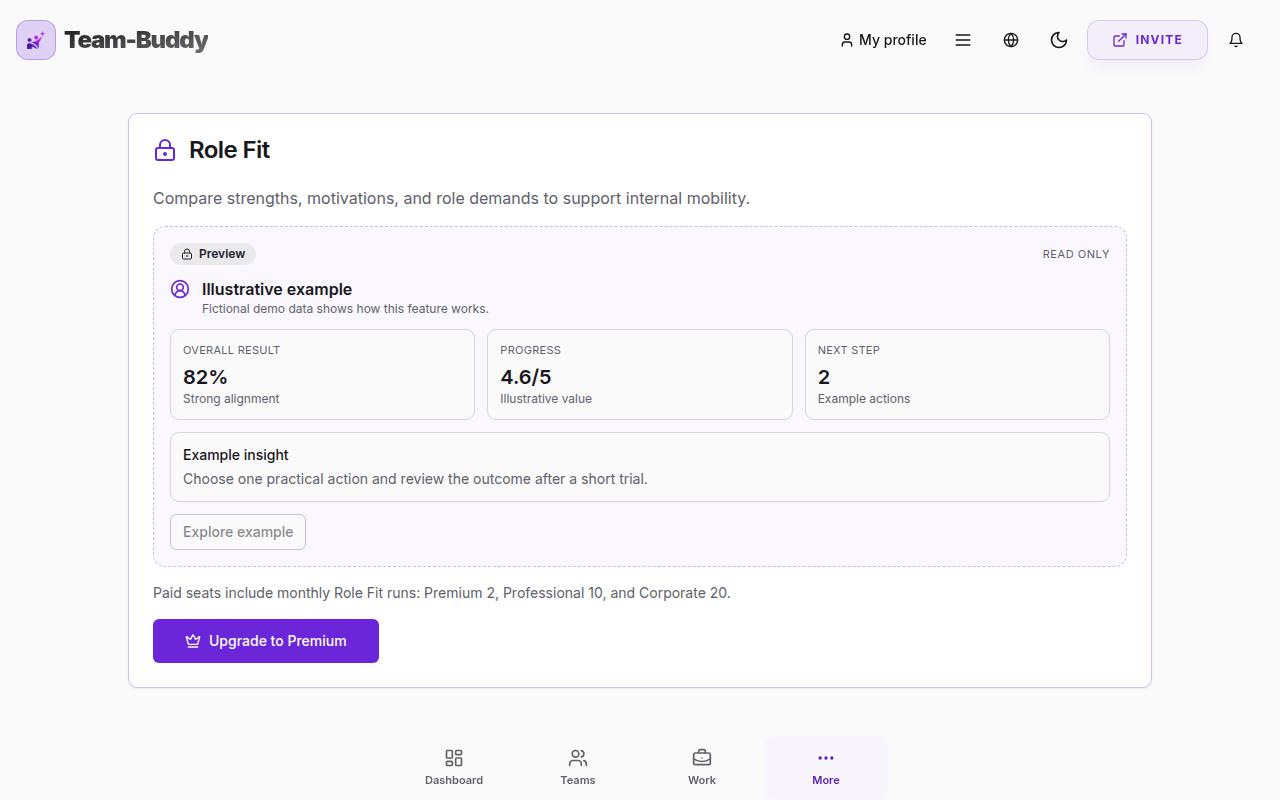
Task: Click Upgrade to Premium button
Action: coord(266,641)
